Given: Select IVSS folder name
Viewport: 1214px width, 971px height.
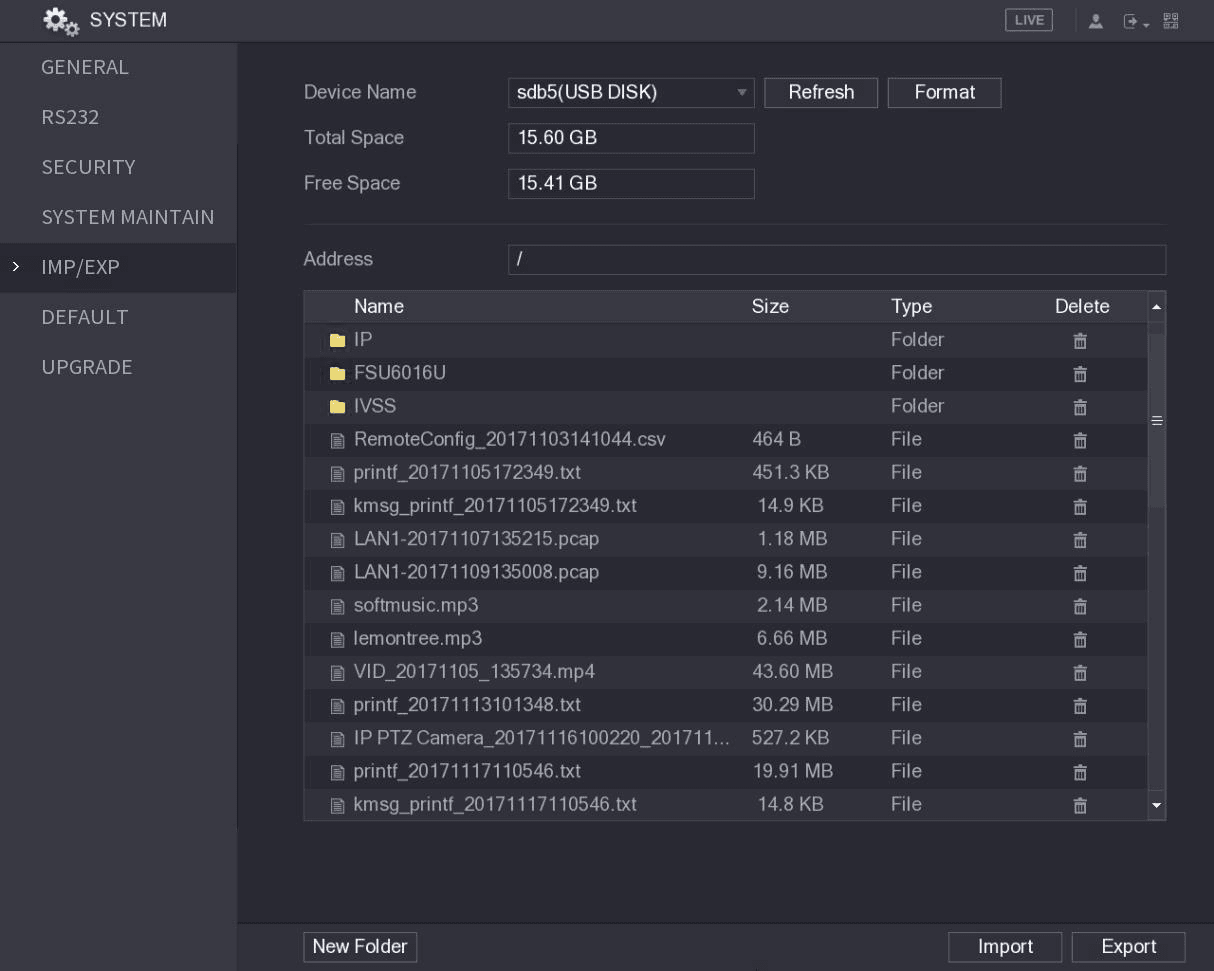Looking at the screenshot, I should 375,406.
